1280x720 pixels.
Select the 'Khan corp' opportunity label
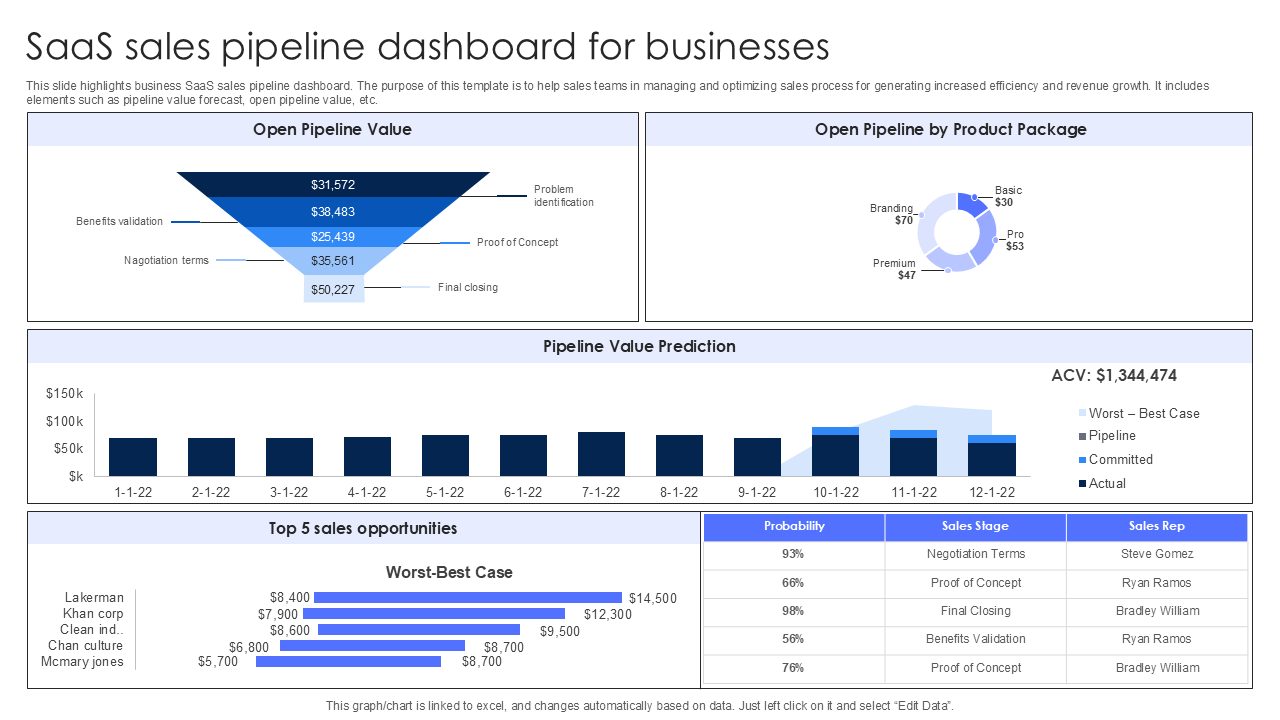[x=93, y=614]
